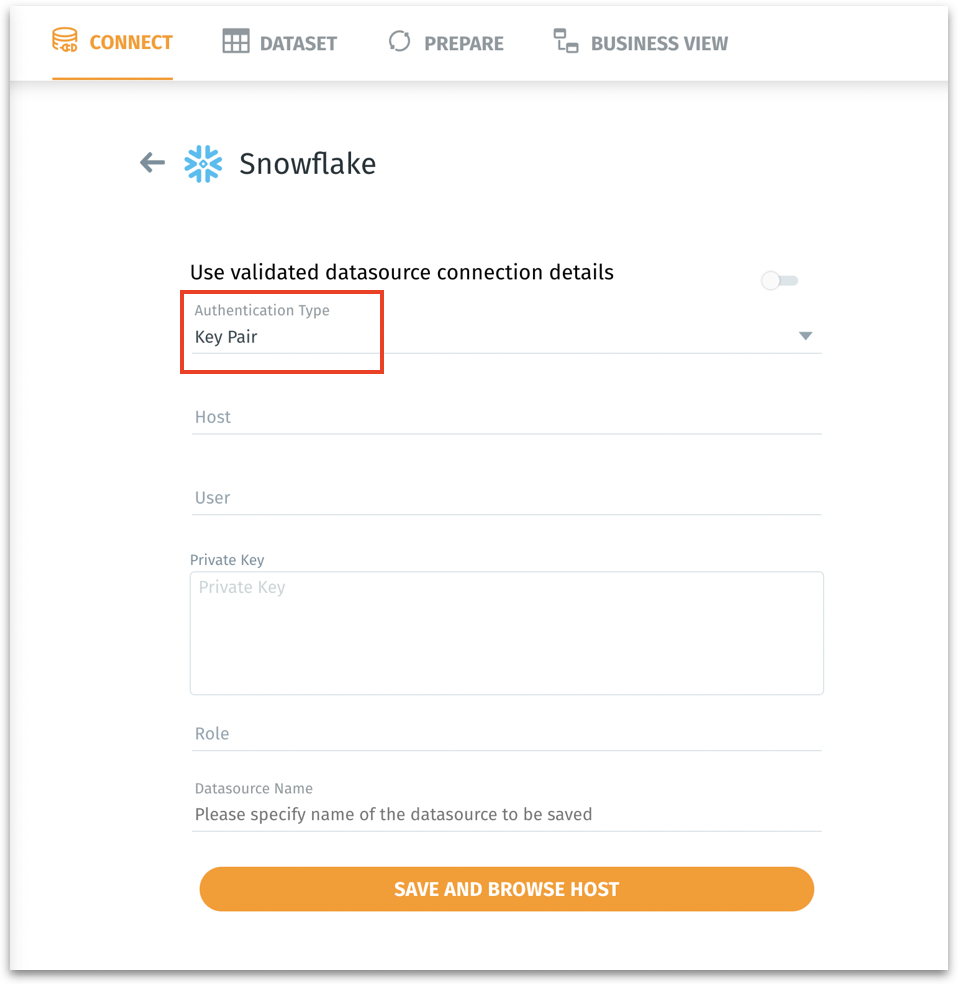Viewport: 958px width, 984px height.
Task: Click the Snowflake logo icon
Action: point(203,164)
